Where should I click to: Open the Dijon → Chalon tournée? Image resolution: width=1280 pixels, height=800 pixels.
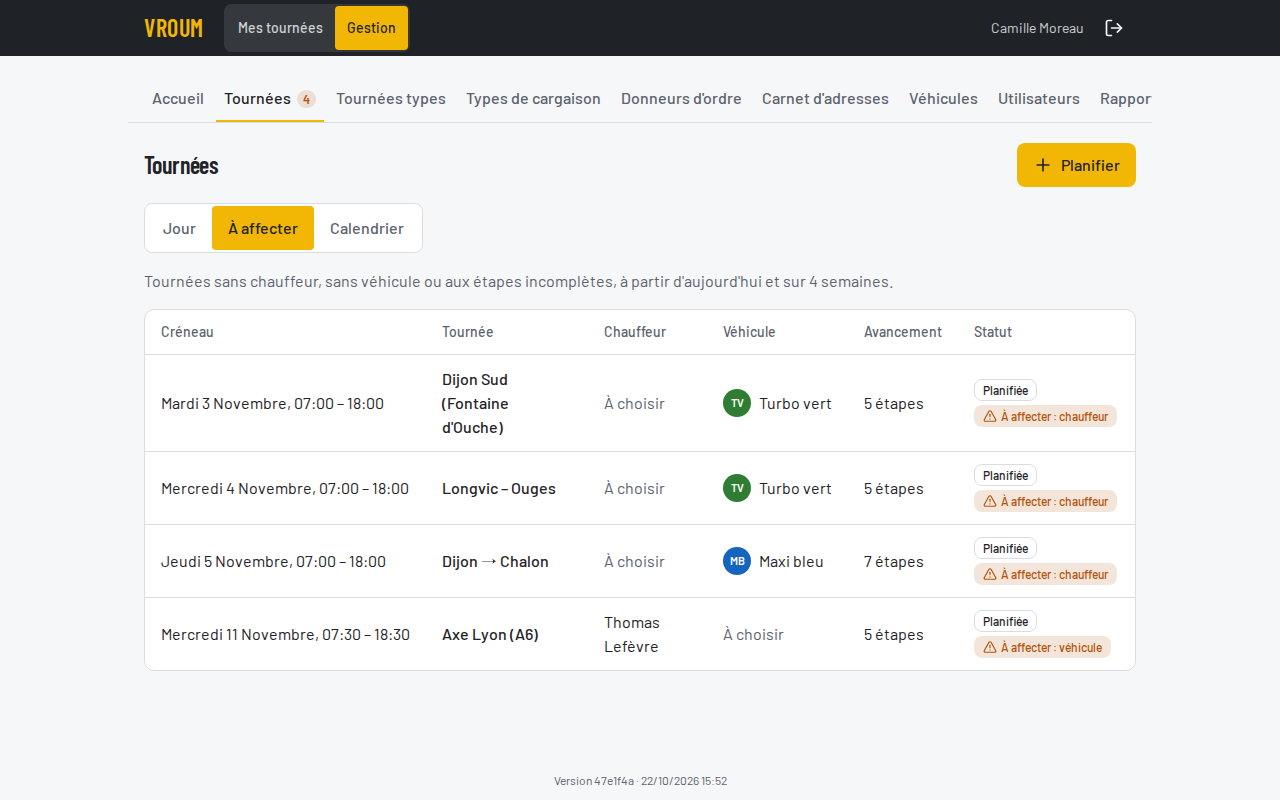tap(495, 561)
